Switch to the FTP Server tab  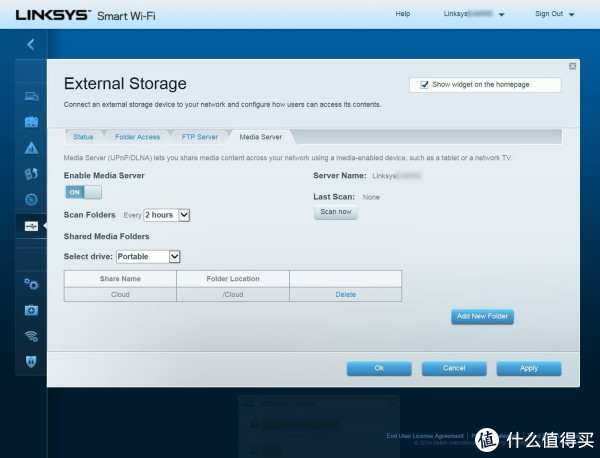[200, 137]
